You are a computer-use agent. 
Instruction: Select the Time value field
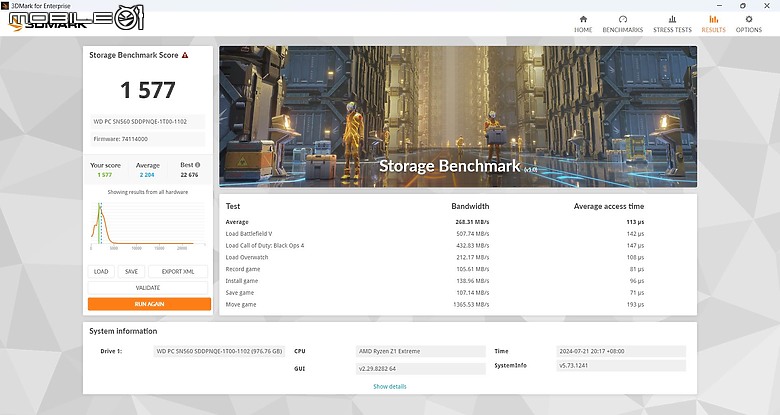pos(621,351)
